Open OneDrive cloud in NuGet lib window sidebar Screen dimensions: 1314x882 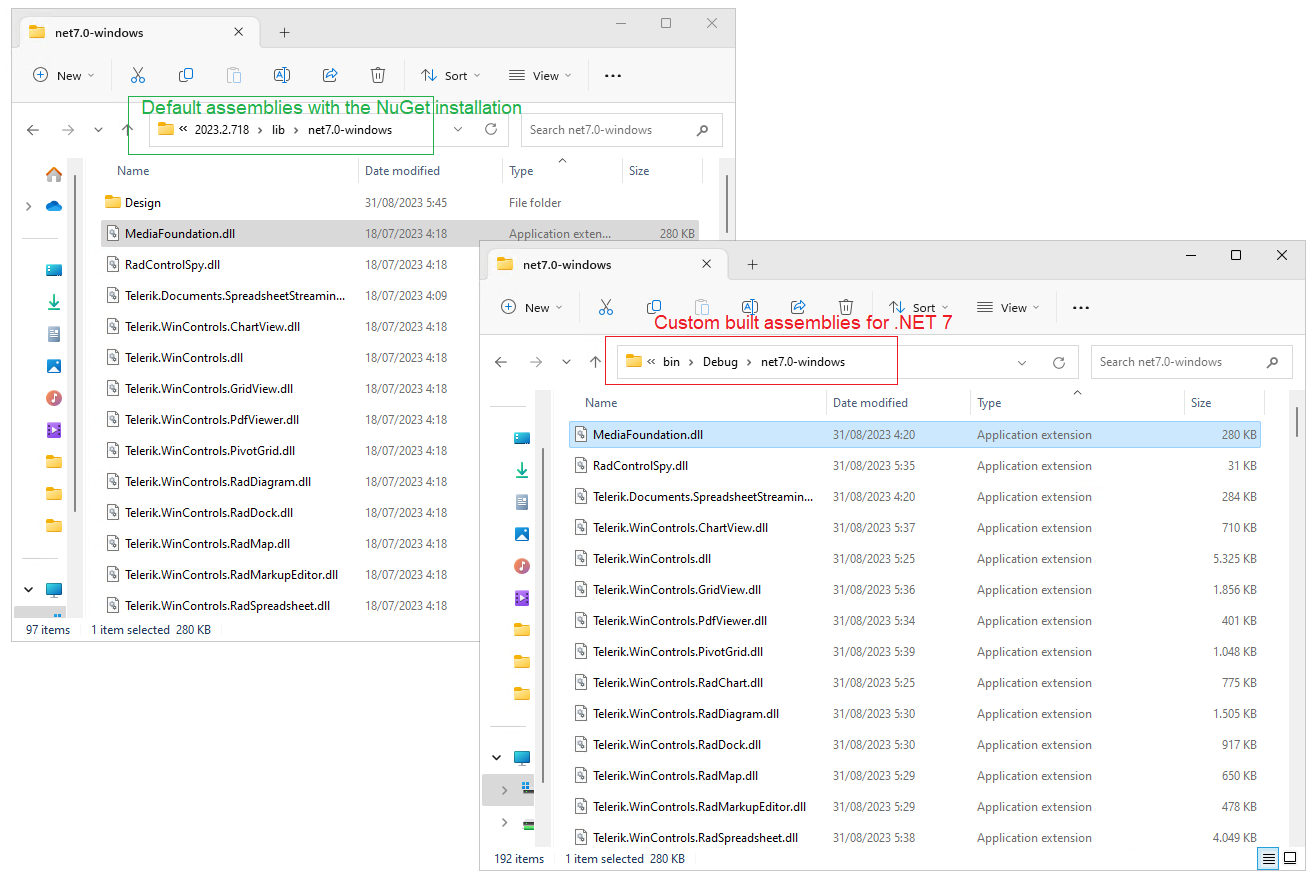54,206
